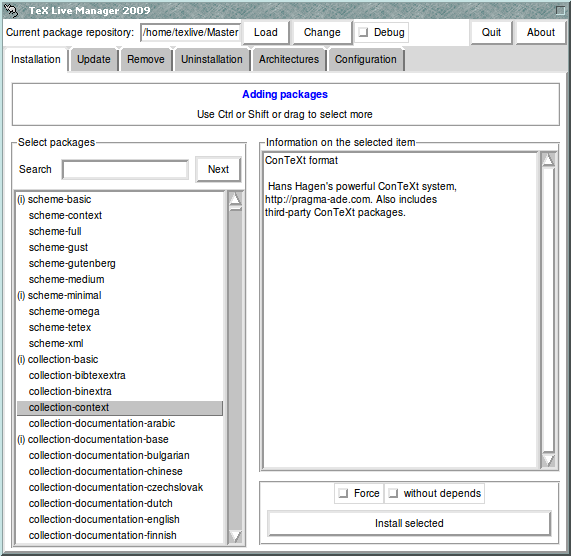
Task: Select collection-documentation-czechslovak package
Action: click(x=119, y=488)
